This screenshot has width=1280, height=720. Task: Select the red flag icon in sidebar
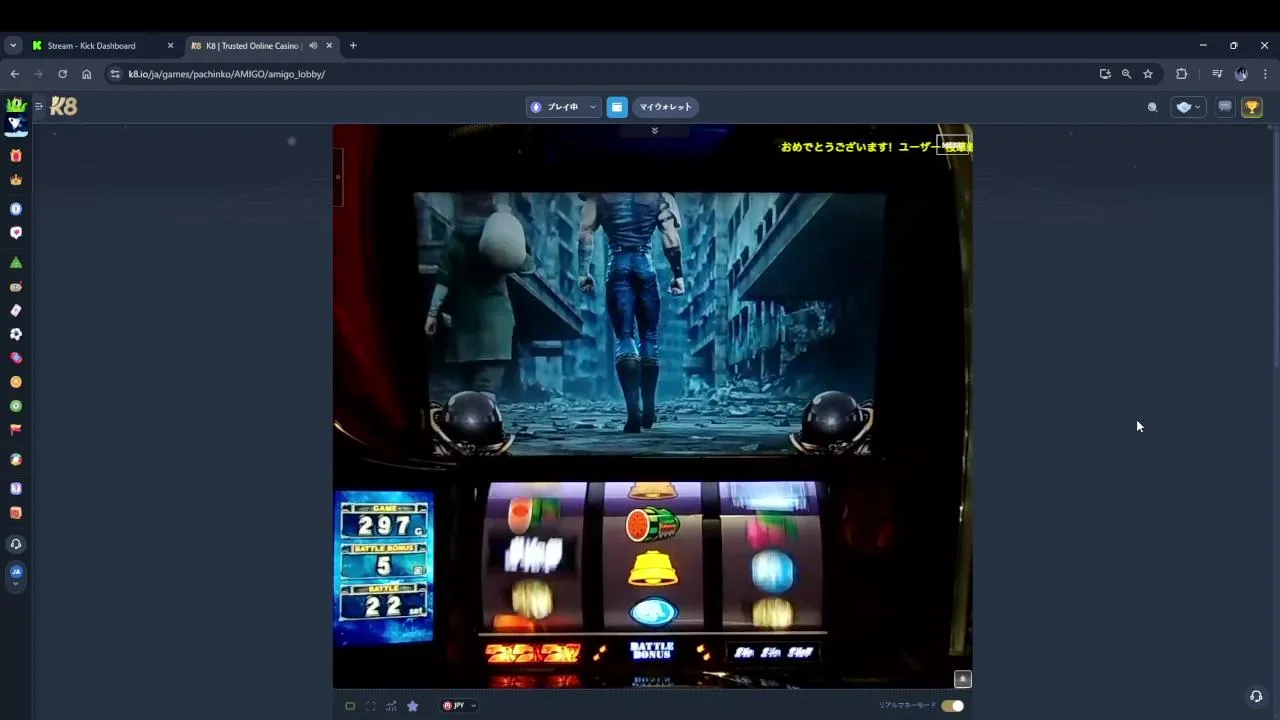(15, 430)
